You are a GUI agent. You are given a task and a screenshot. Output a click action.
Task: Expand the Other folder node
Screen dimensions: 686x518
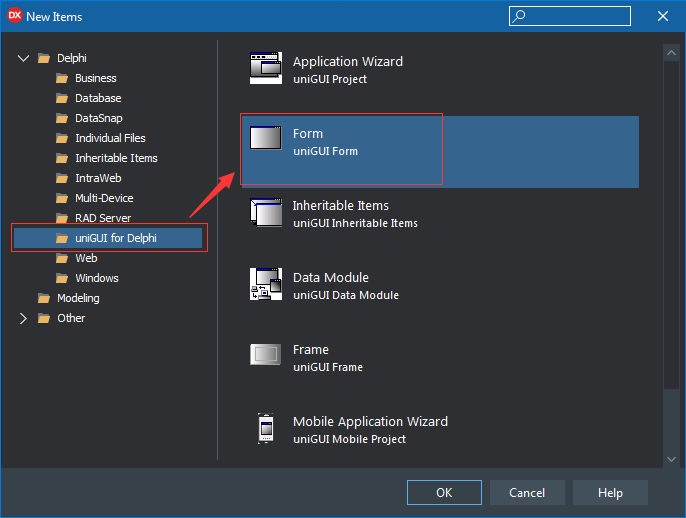tap(23, 318)
